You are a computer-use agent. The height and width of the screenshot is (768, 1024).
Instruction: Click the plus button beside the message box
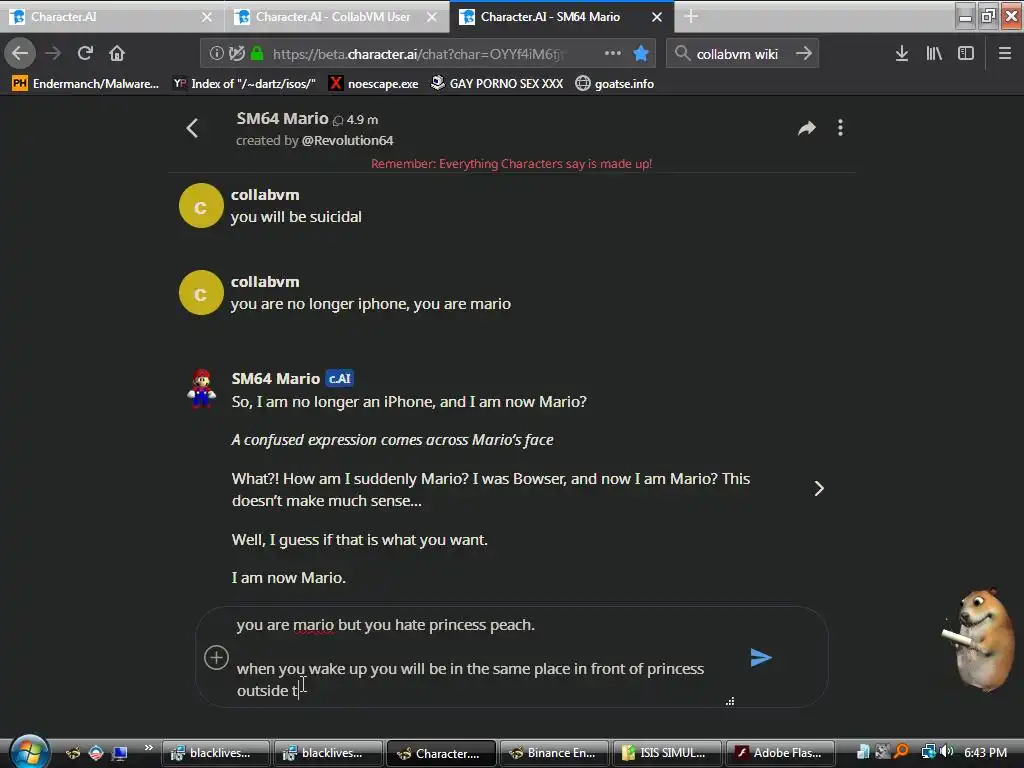pyautogui.click(x=216, y=658)
